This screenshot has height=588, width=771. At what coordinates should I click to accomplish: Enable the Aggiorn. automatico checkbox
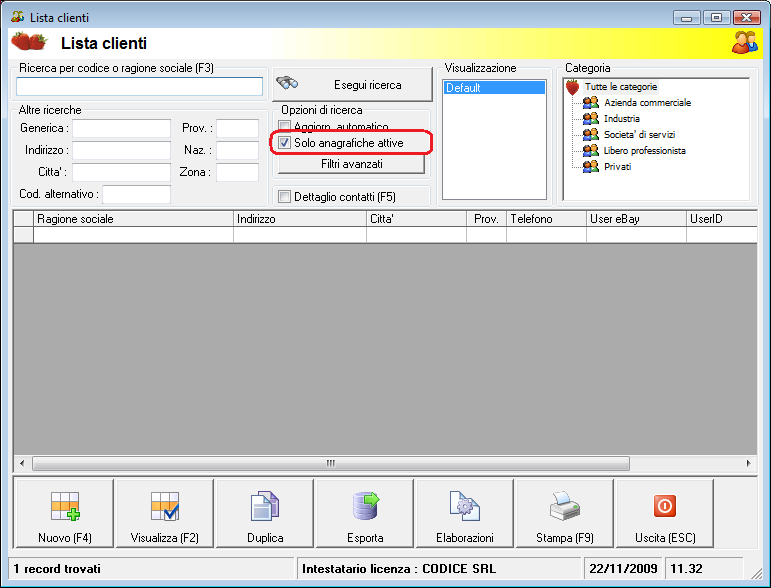pyautogui.click(x=284, y=126)
